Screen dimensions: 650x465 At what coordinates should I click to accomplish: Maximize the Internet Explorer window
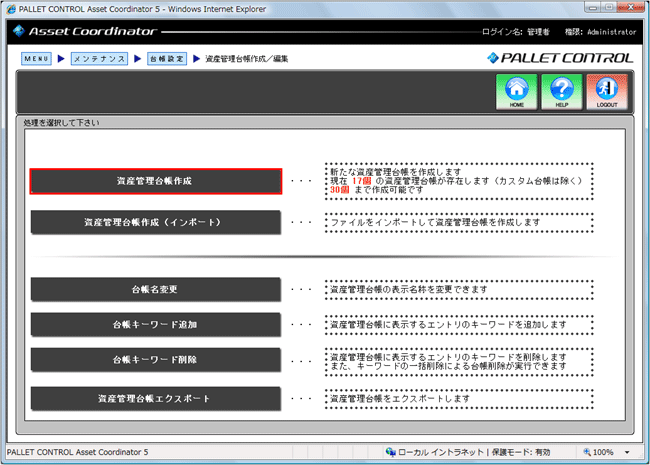609,7
